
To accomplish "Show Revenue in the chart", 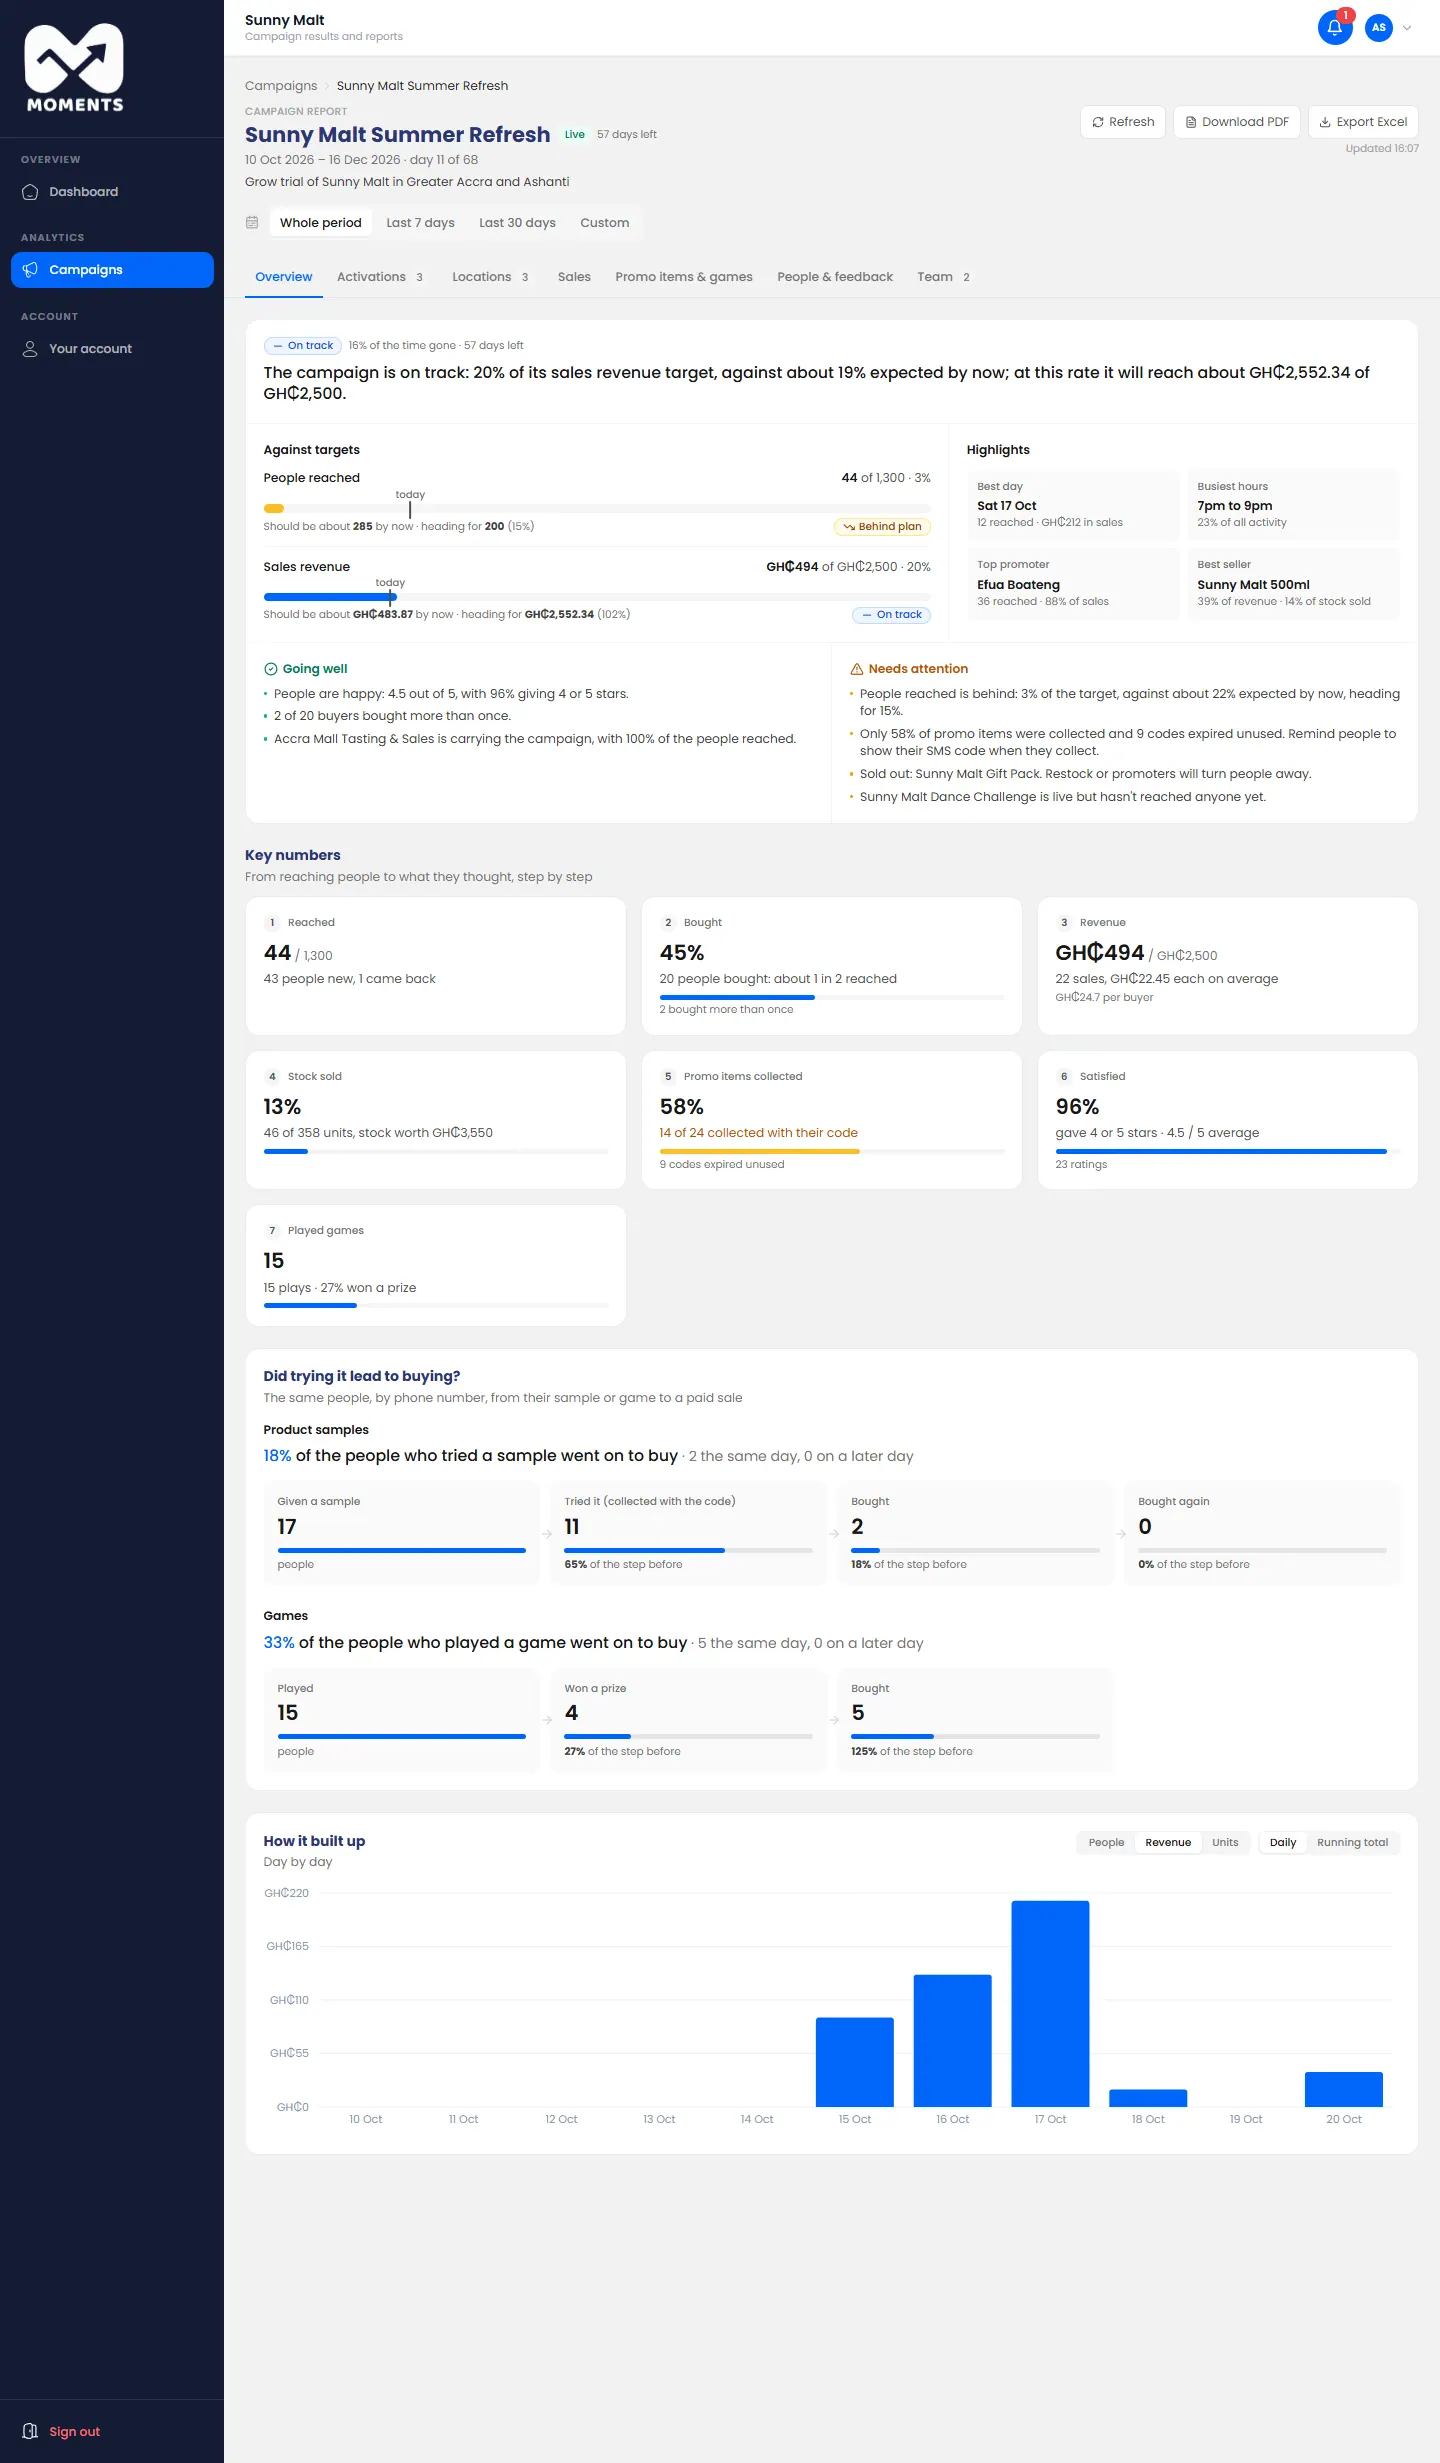I will click(x=1168, y=1842).
